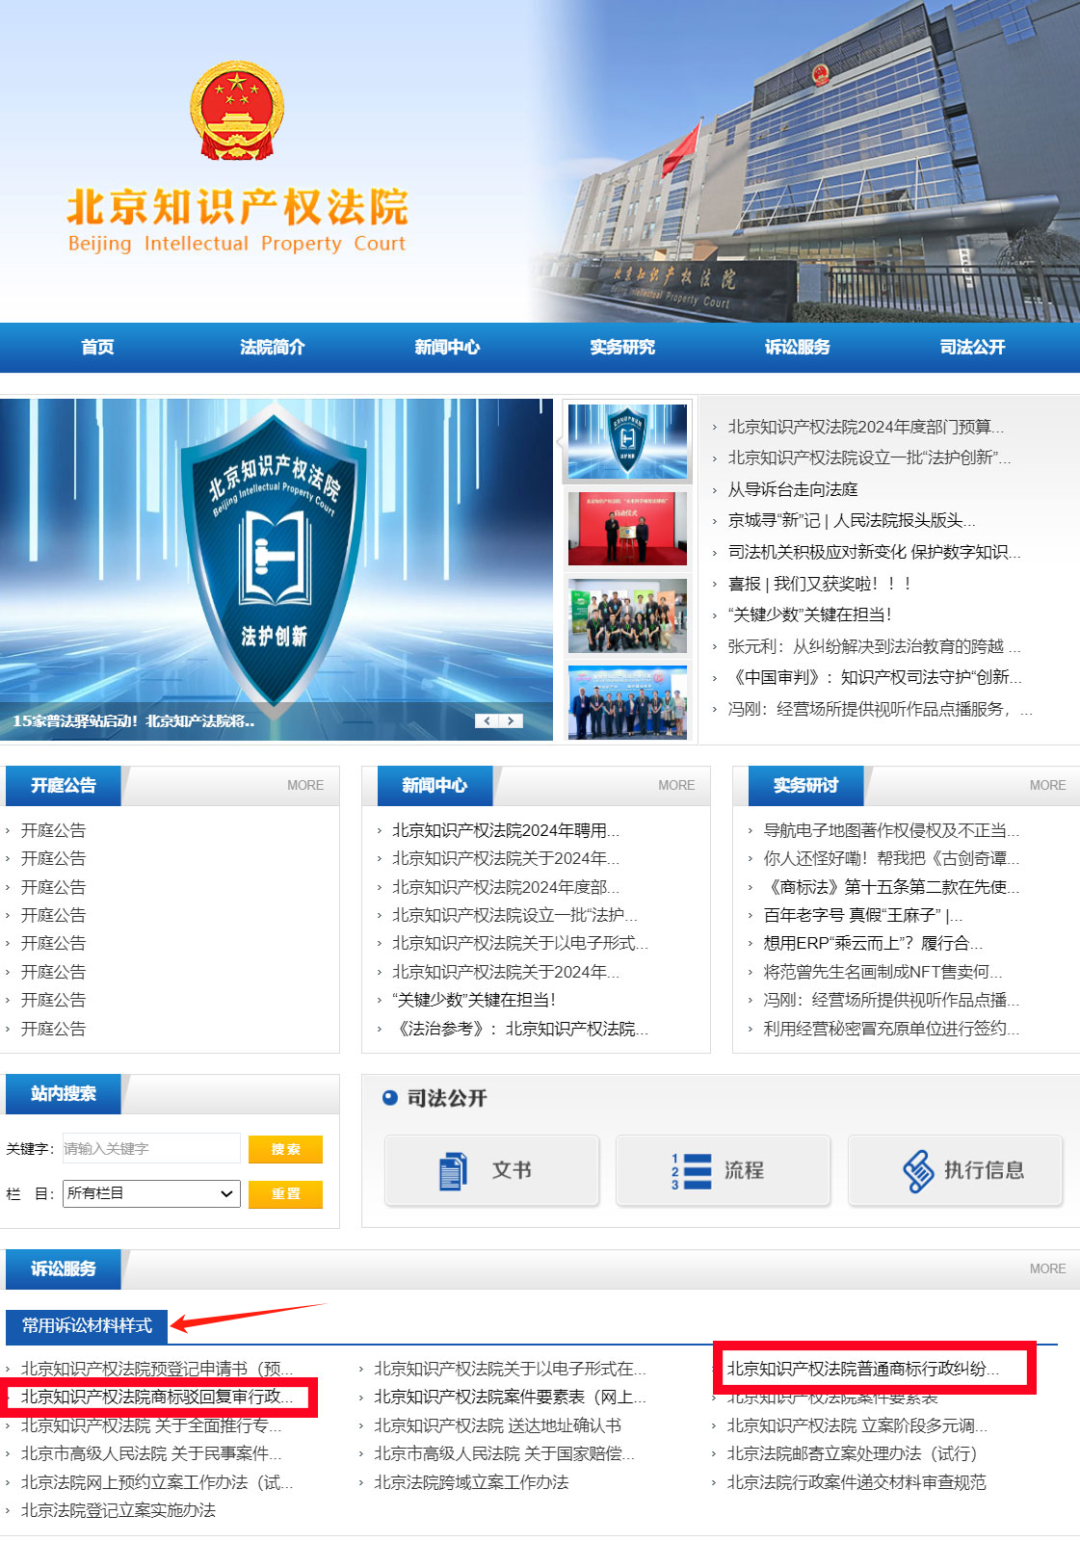The height and width of the screenshot is (1542, 1080).
Task: Open headline 北京知识产权法院2024年度部门预算
Action: point(865,427)
